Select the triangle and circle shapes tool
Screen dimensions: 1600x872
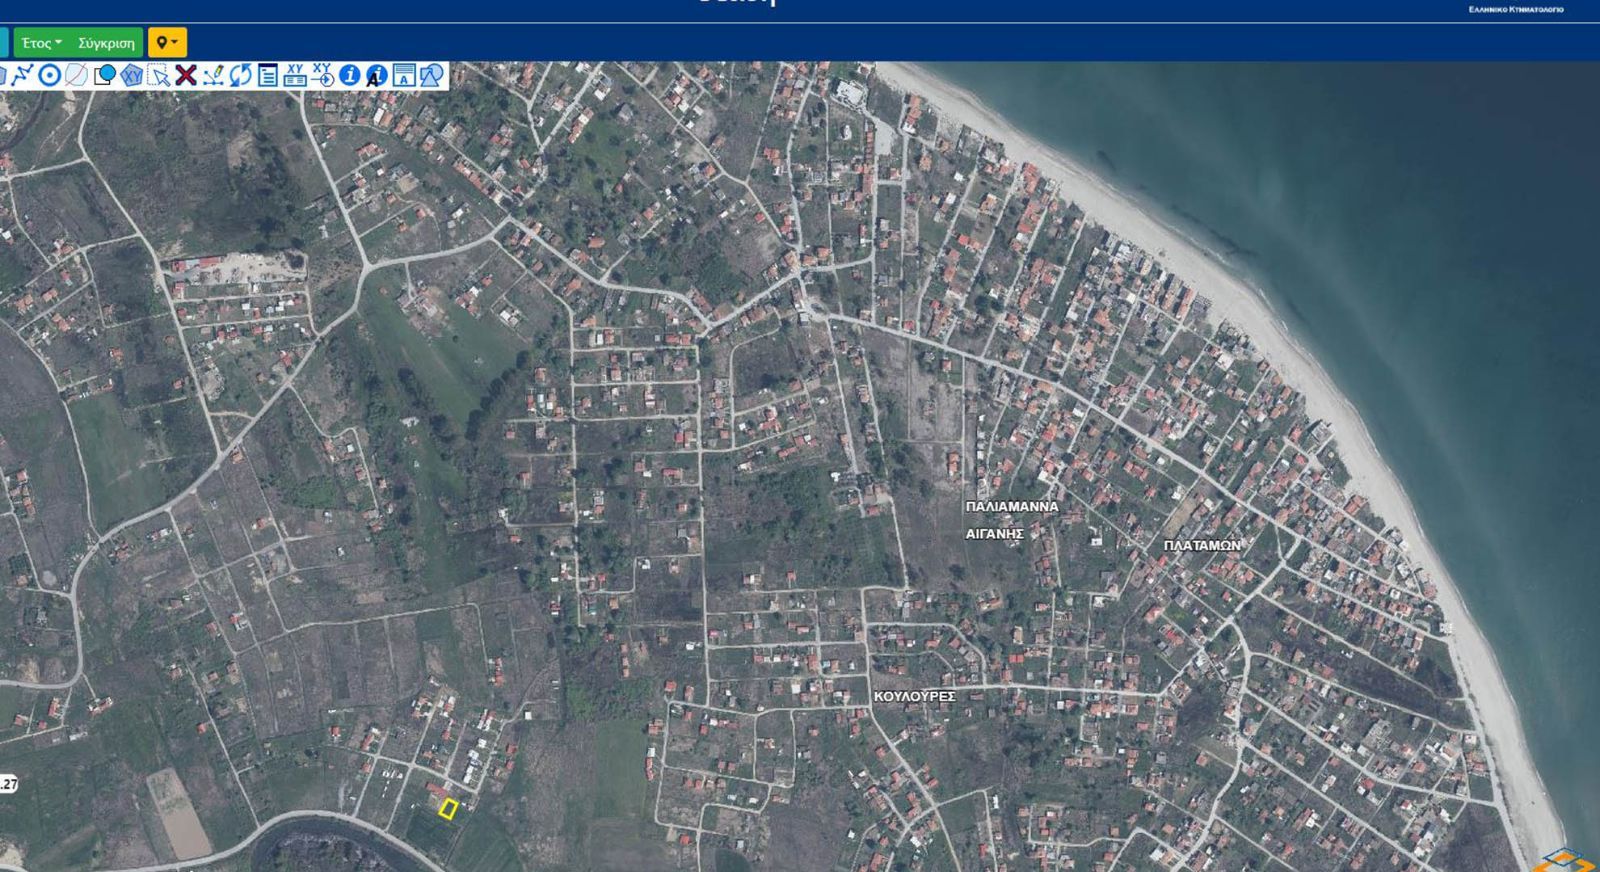(431, 75)
